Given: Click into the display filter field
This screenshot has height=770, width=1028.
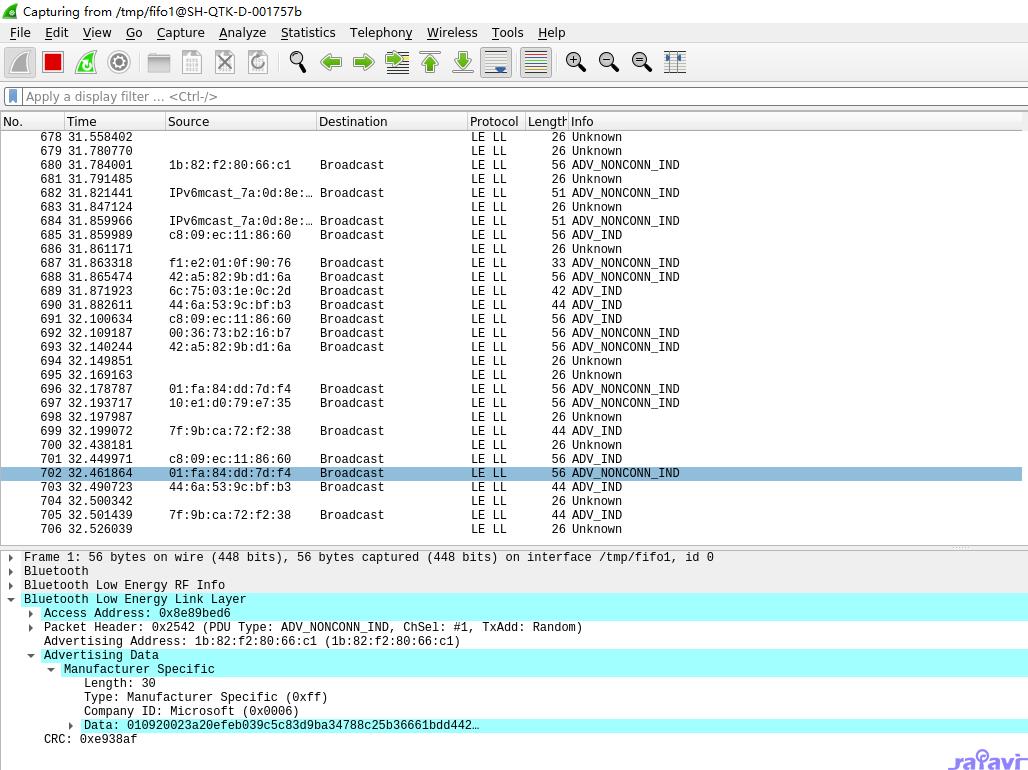Looking at the screenshot, I should (500, 96).
